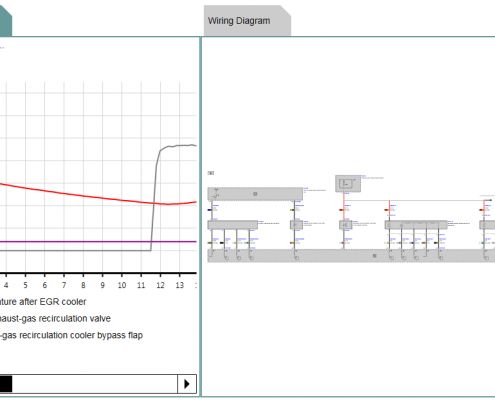Select the 'ture after EGR cooler' legend entry
495x400 pixels.
coord(43,302)
